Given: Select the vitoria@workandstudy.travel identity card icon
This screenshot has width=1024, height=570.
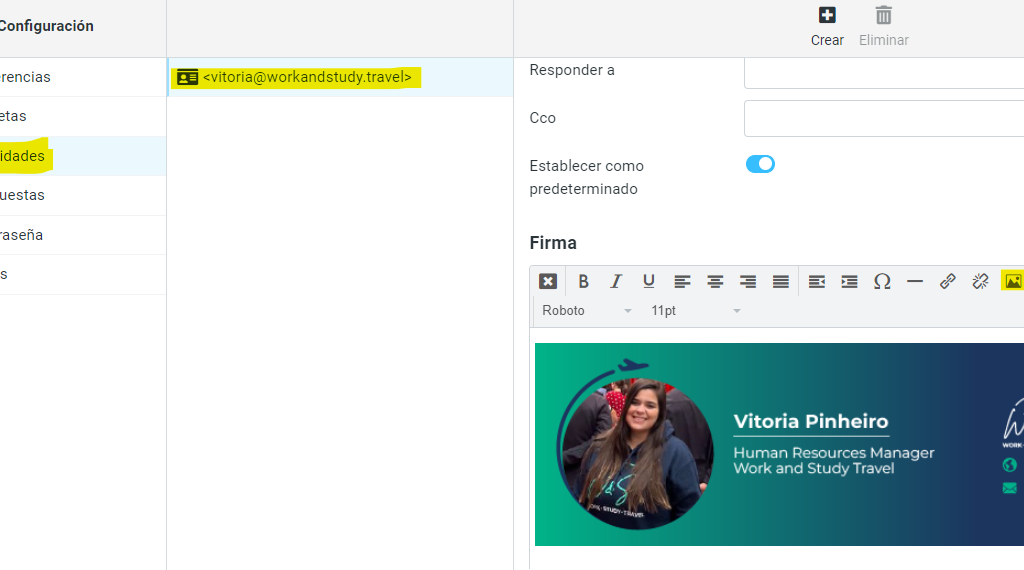Looking at the screenshot, I should click(x=187, y=78).
